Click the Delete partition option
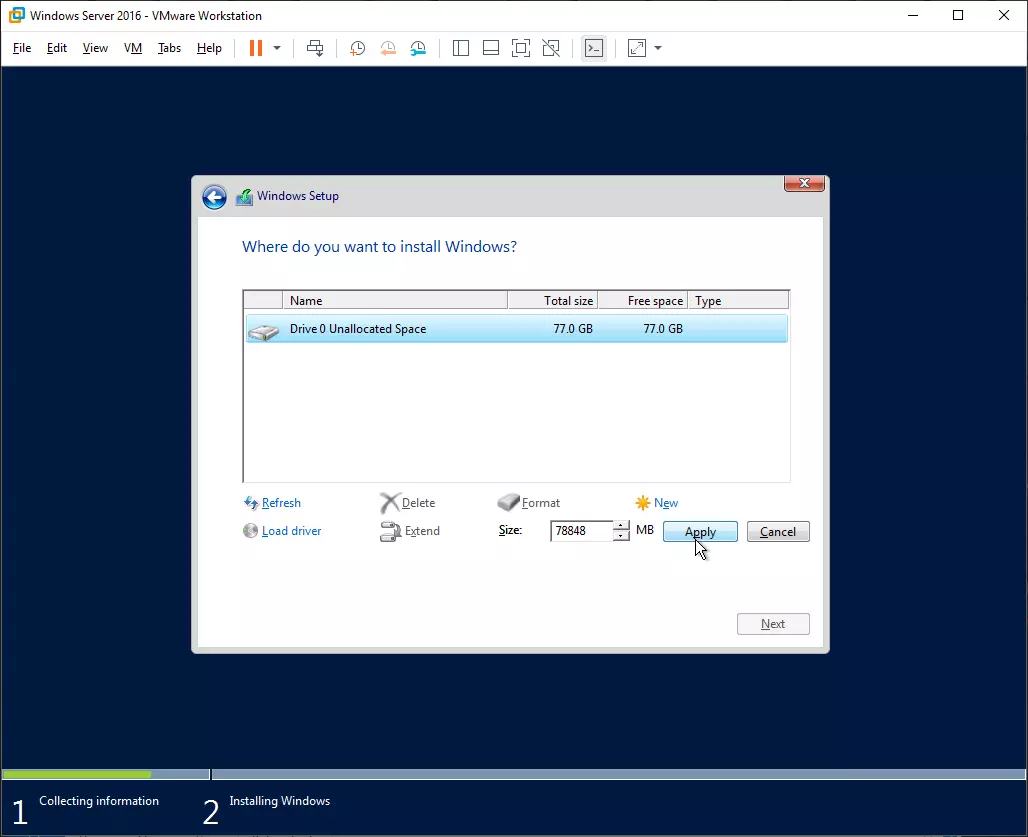 (418, 503)
